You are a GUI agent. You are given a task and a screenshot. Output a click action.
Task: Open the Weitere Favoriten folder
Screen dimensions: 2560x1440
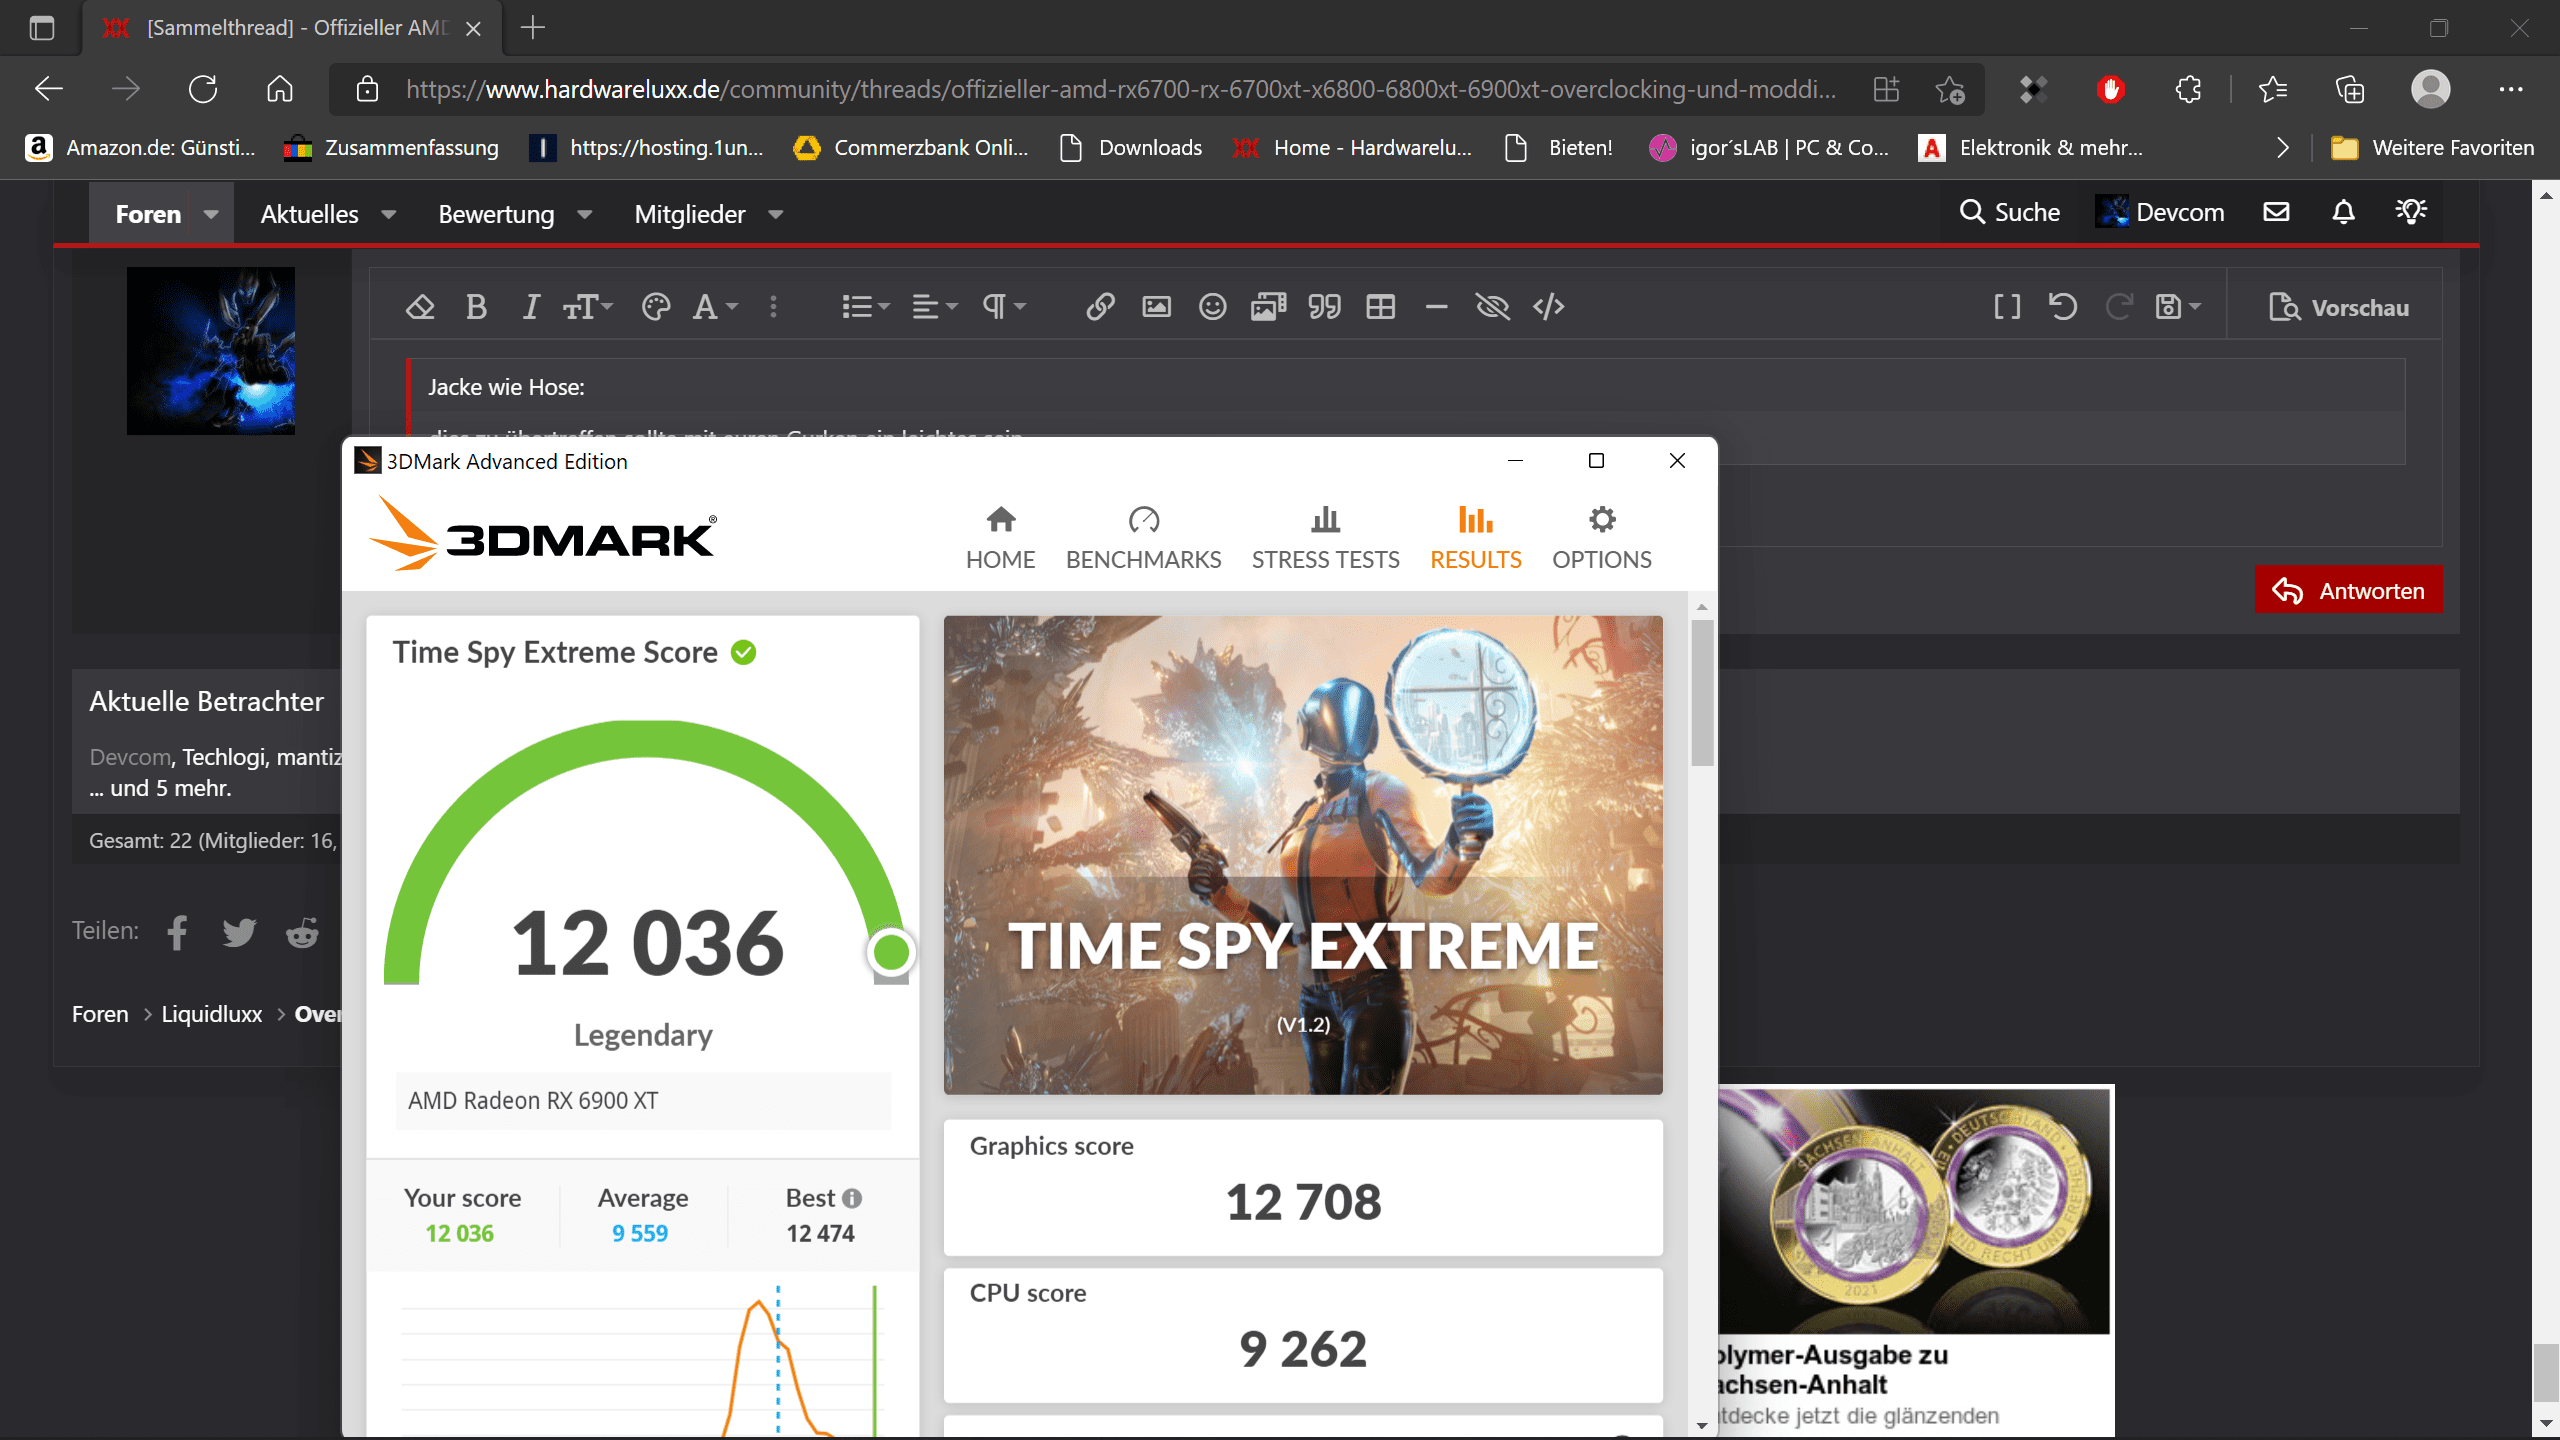pyautogui.click(x=2432, y=148)
